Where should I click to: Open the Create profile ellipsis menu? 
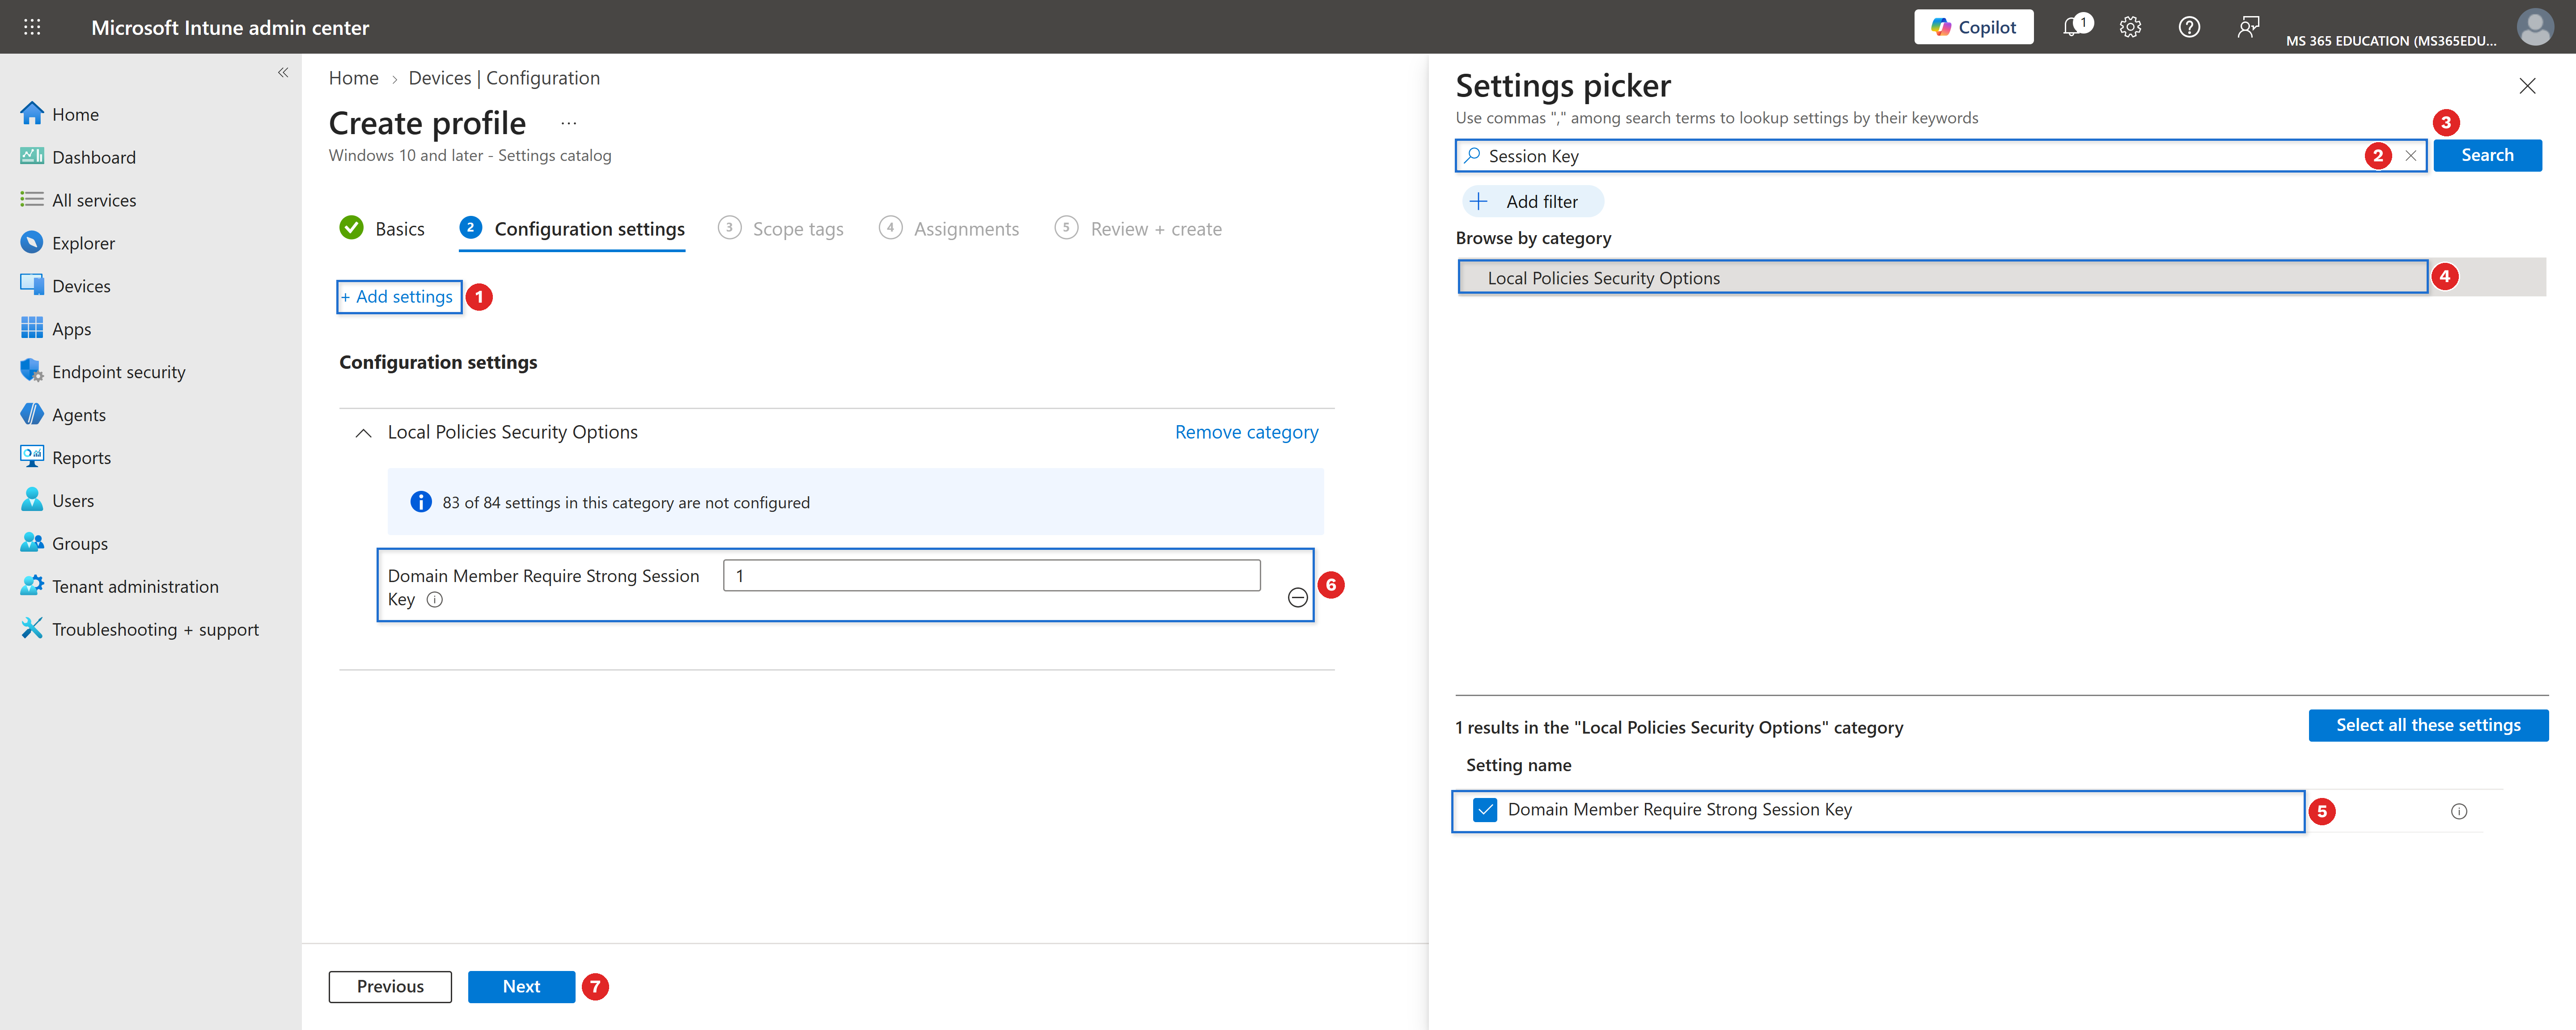pyautogui.click(x=568, y=123)
